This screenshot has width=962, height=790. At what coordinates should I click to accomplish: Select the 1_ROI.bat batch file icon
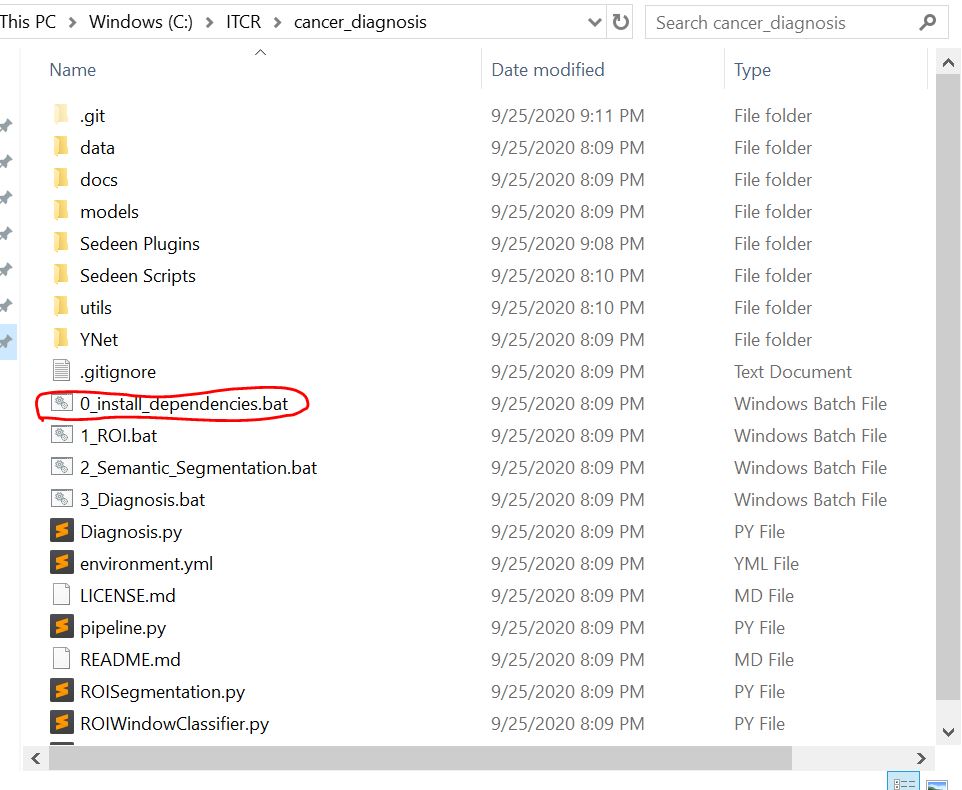click(x=61, y=434)
